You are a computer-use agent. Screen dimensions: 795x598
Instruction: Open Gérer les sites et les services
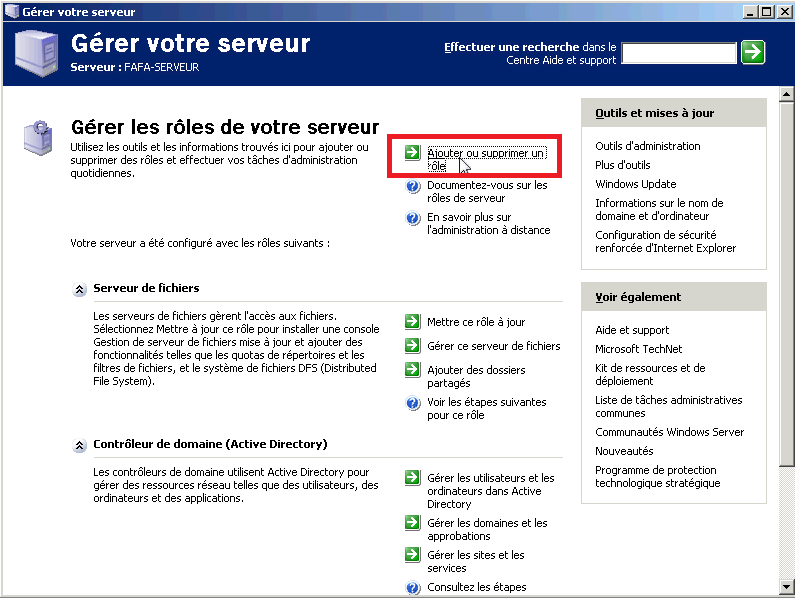pos(476,561)
